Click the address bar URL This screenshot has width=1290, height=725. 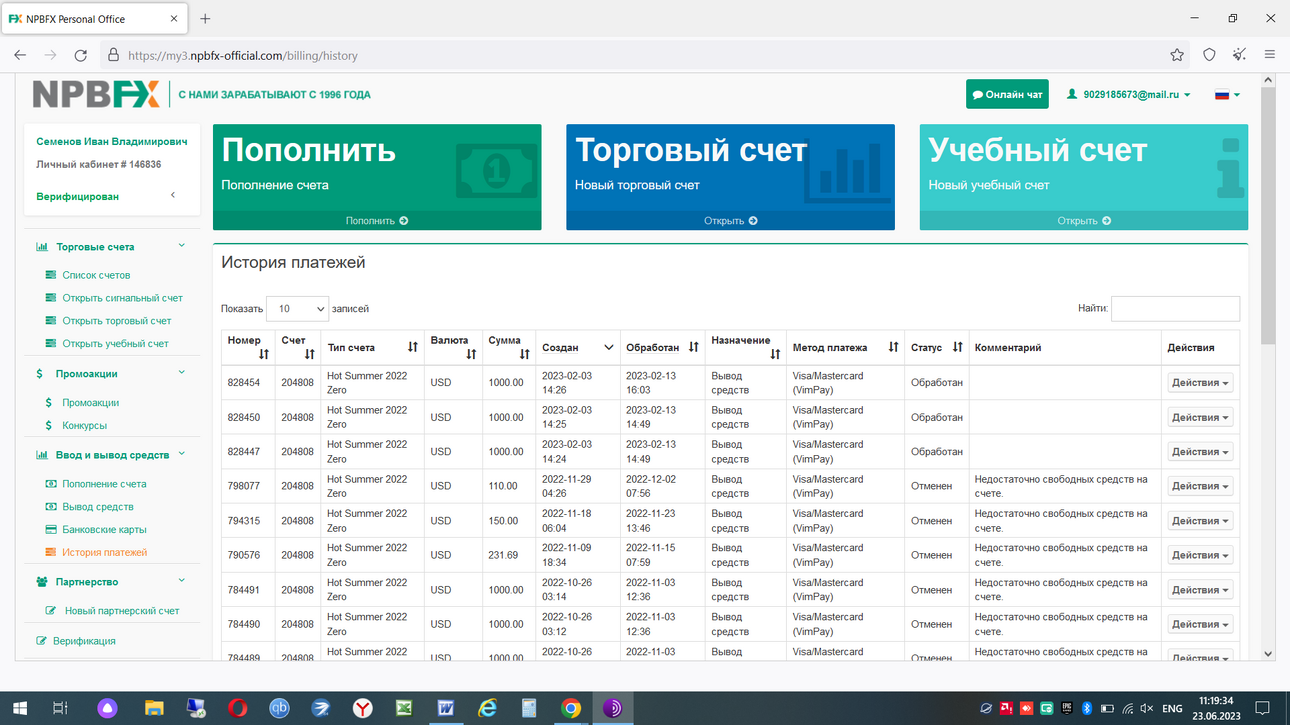click(x=243, y=56)
